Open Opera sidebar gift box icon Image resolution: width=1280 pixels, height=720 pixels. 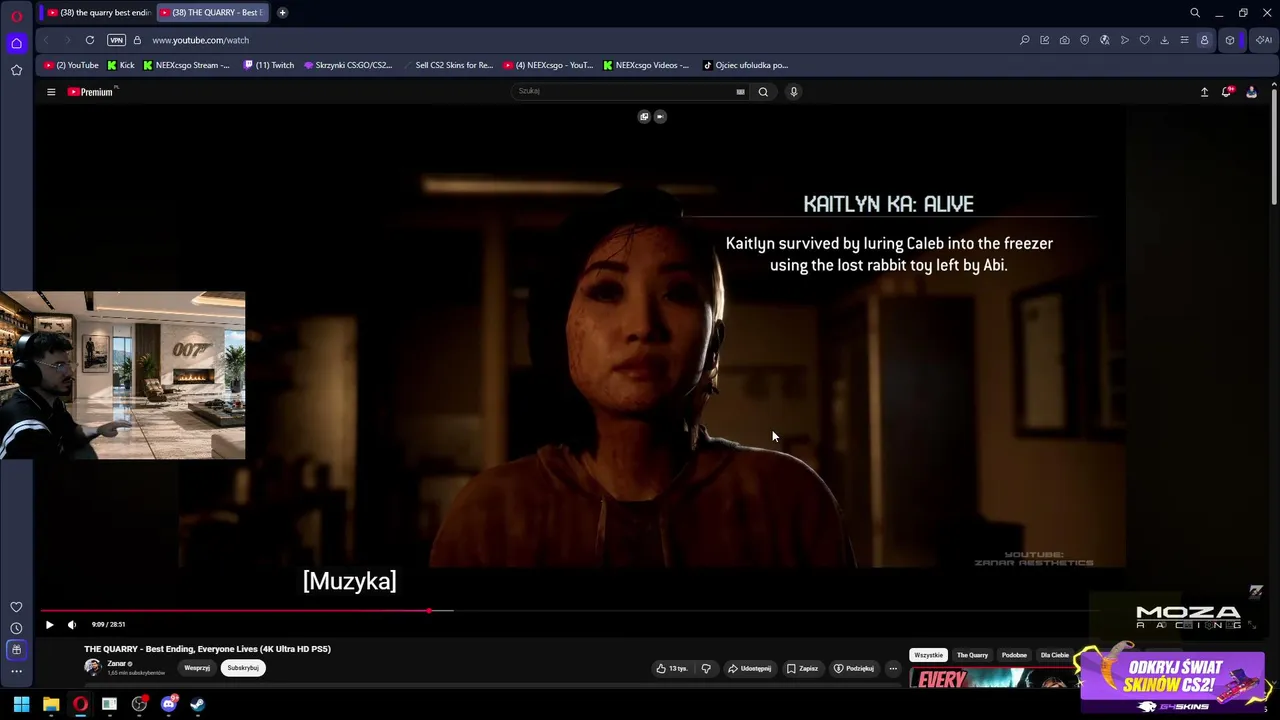pos(16,650)
